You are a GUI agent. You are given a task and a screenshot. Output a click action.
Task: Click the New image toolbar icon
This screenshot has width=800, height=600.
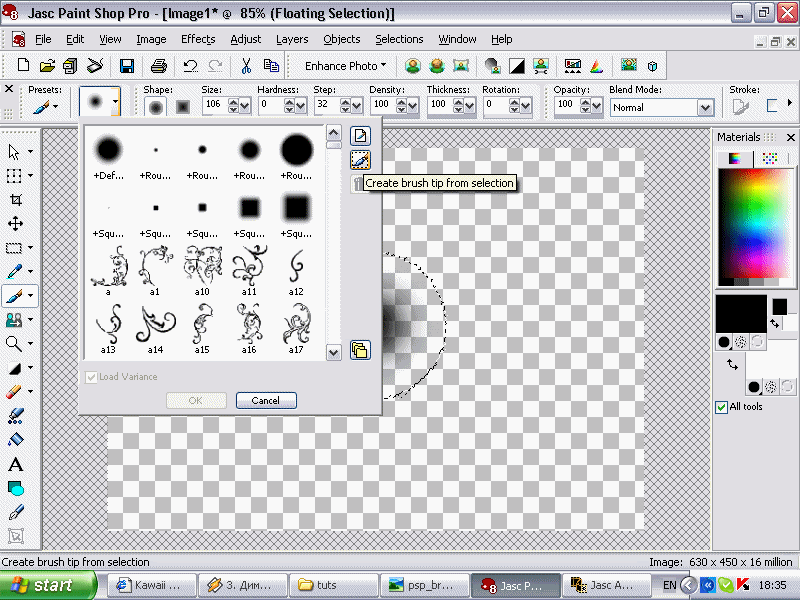[23, 65]
